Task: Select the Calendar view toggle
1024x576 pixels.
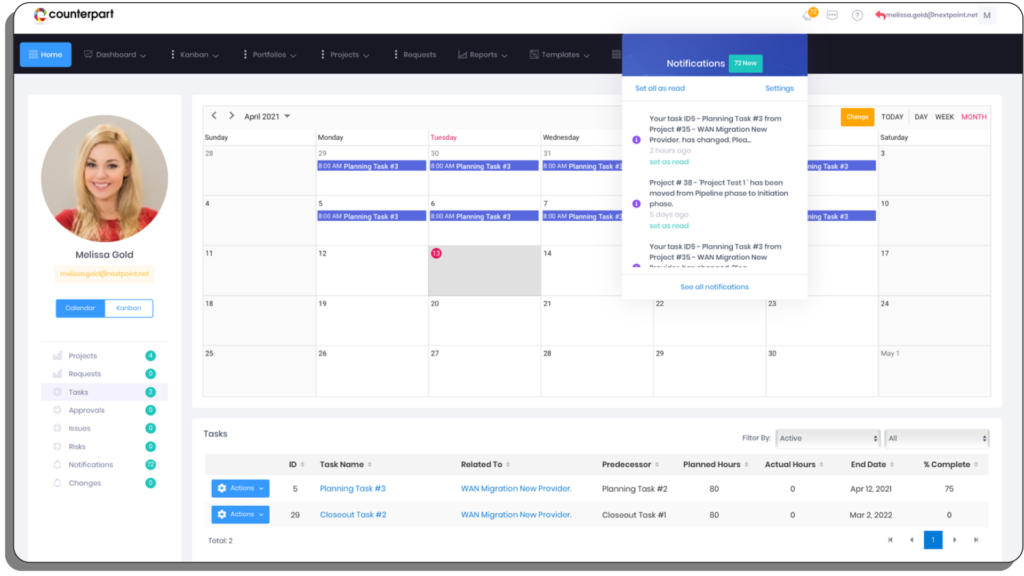Action: coord(80,308)
